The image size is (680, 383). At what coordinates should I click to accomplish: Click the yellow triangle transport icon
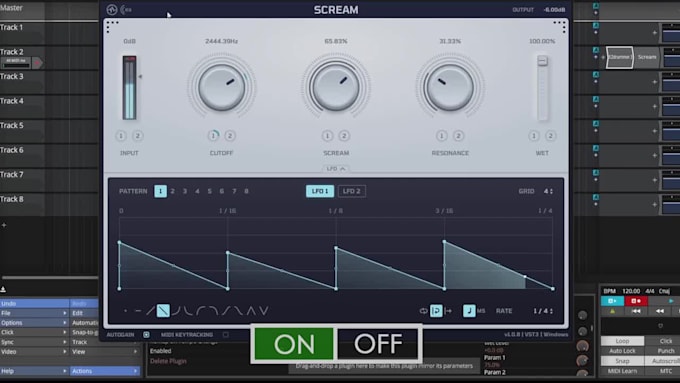click(x=612, y=311)
